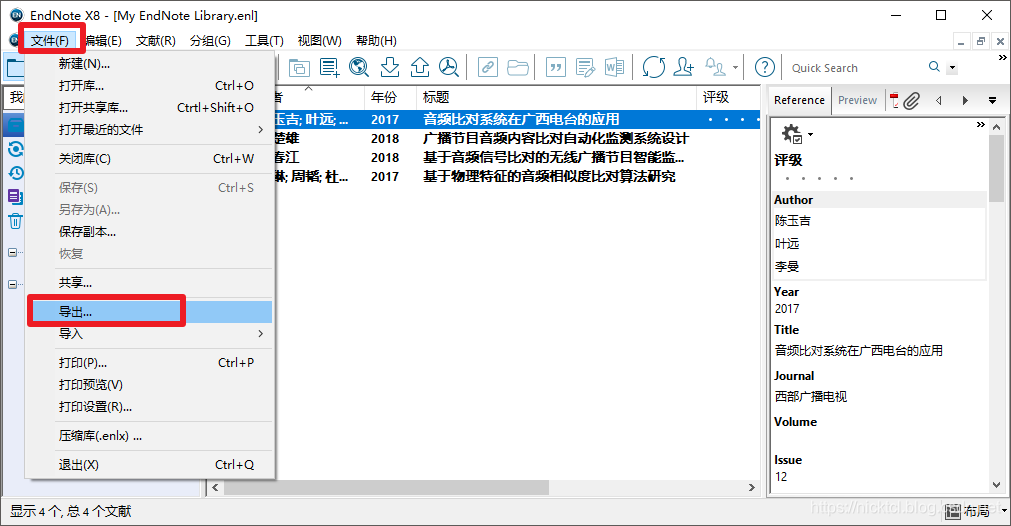Click the gear settings icon in Reference panel
The height and width of the screenshot is (526, 1011).
pos(792,134)
